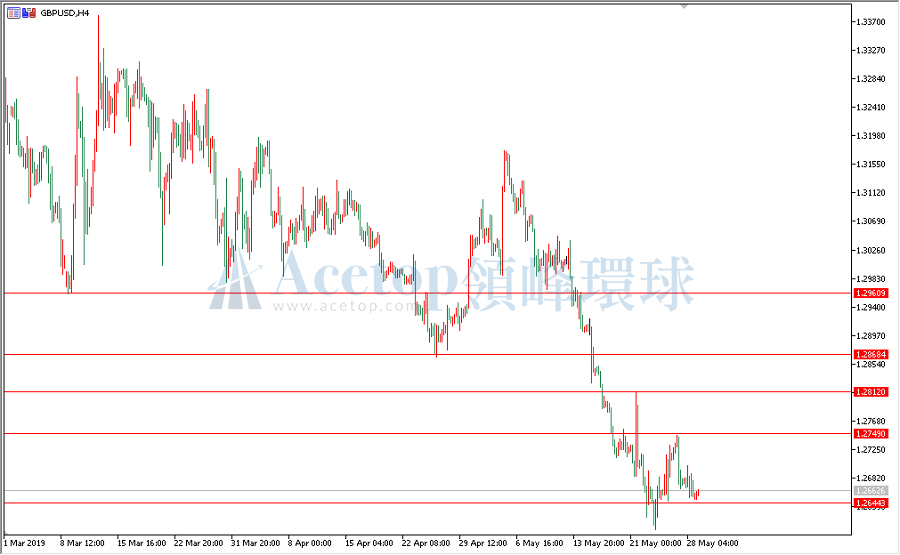This screenshot has height=555, width=900.
Task: Click the 8 Mar 12:00 time label
Action: tap(82, 543)
